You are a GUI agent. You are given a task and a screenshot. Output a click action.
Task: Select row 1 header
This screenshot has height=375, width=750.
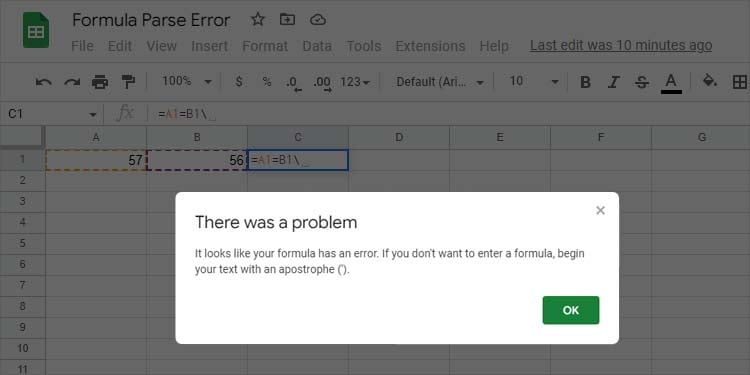coord(22,160)
